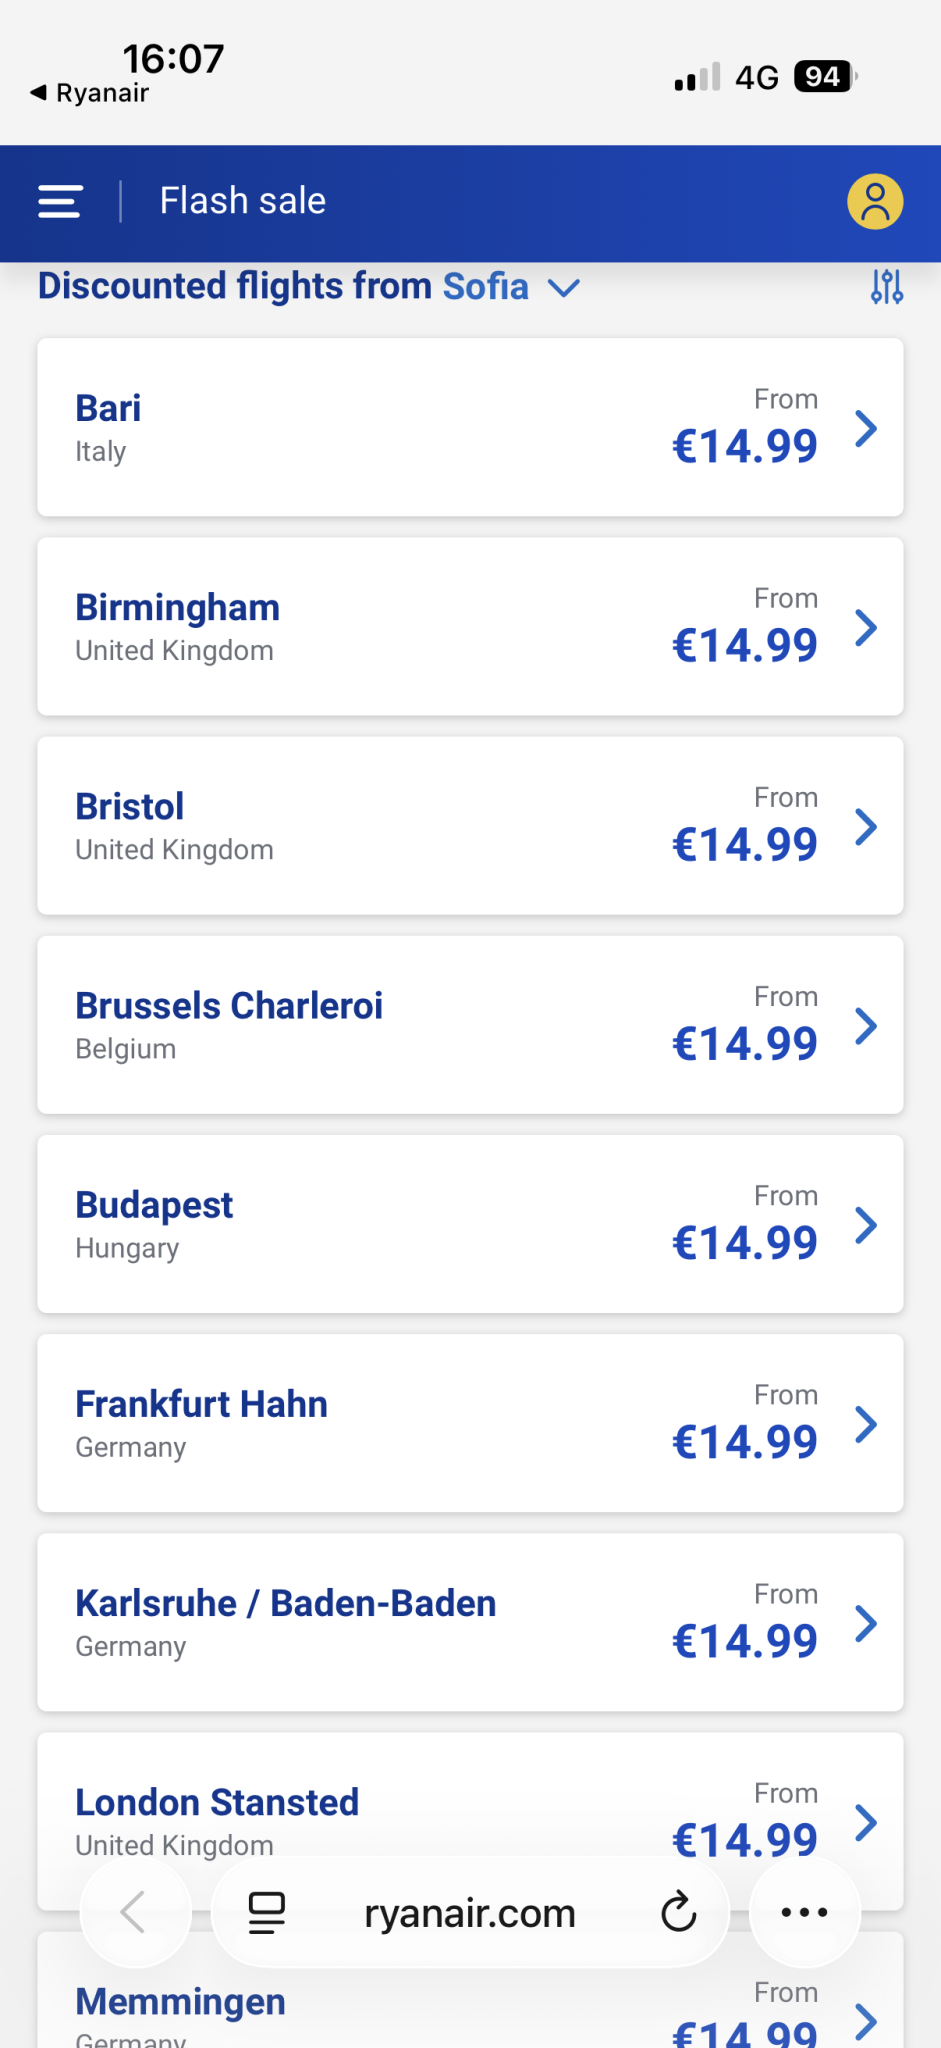Open the user profile icon

[875, 201]
